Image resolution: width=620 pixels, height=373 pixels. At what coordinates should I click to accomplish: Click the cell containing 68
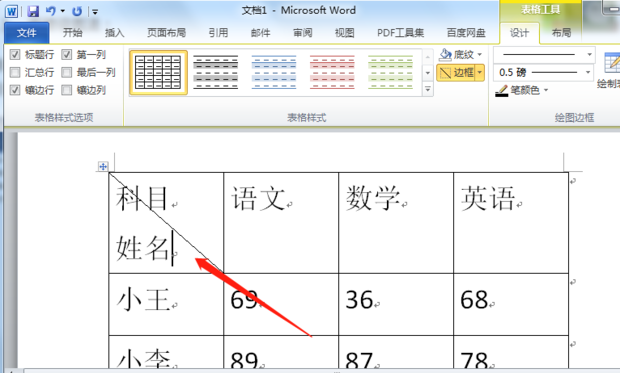pos(511,304)
